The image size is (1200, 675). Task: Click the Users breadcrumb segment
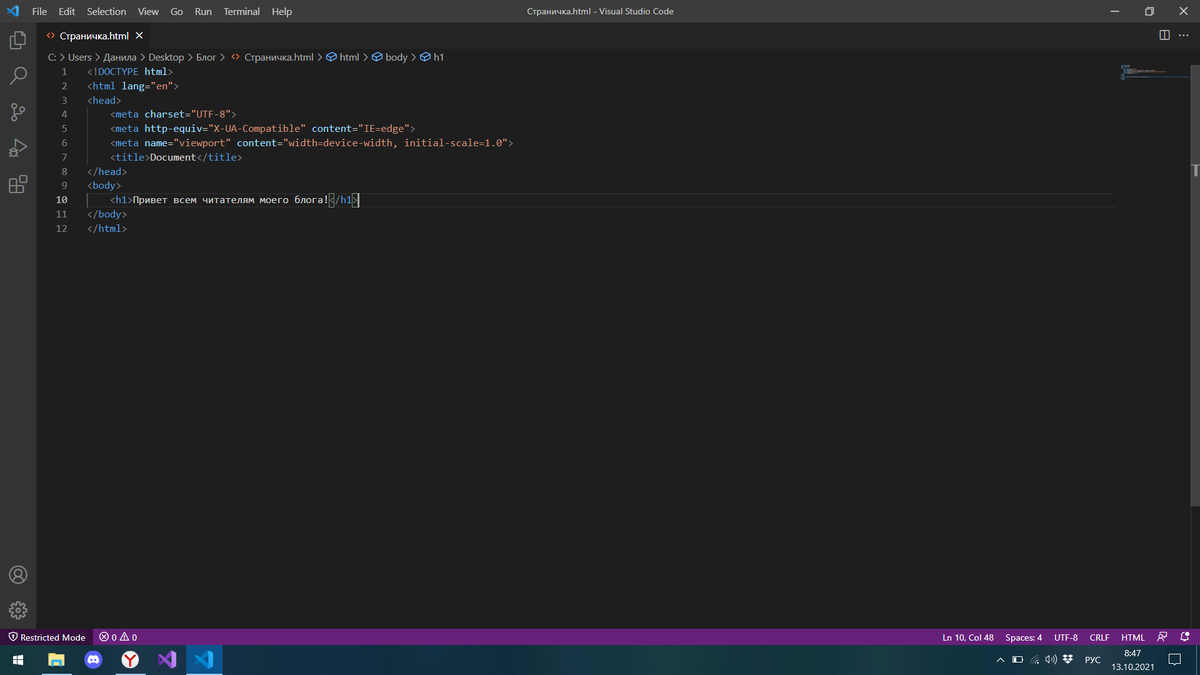(80, 57)
